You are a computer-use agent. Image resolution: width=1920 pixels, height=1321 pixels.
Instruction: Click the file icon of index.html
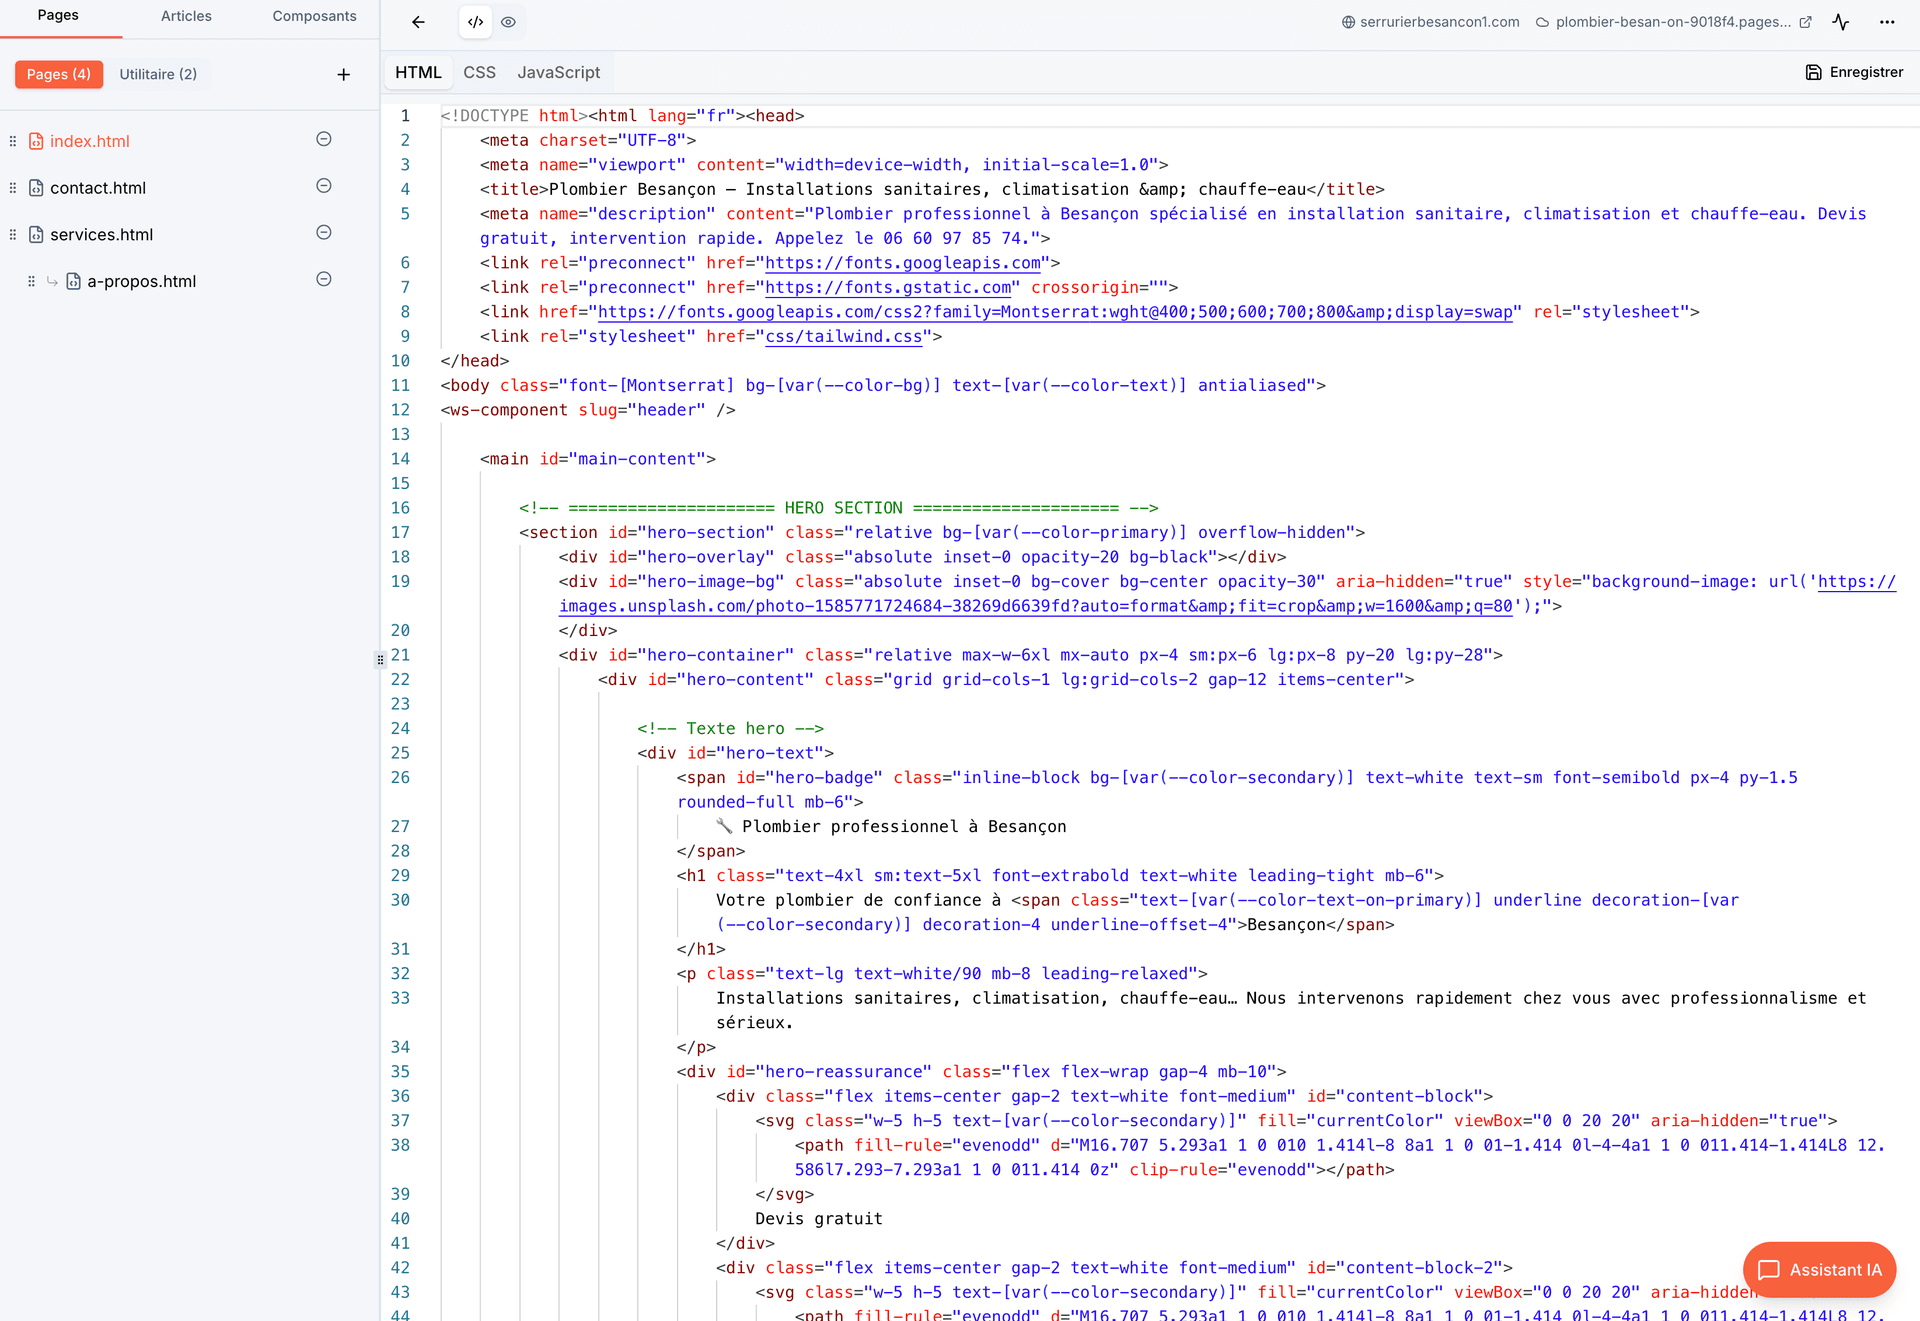36,141
